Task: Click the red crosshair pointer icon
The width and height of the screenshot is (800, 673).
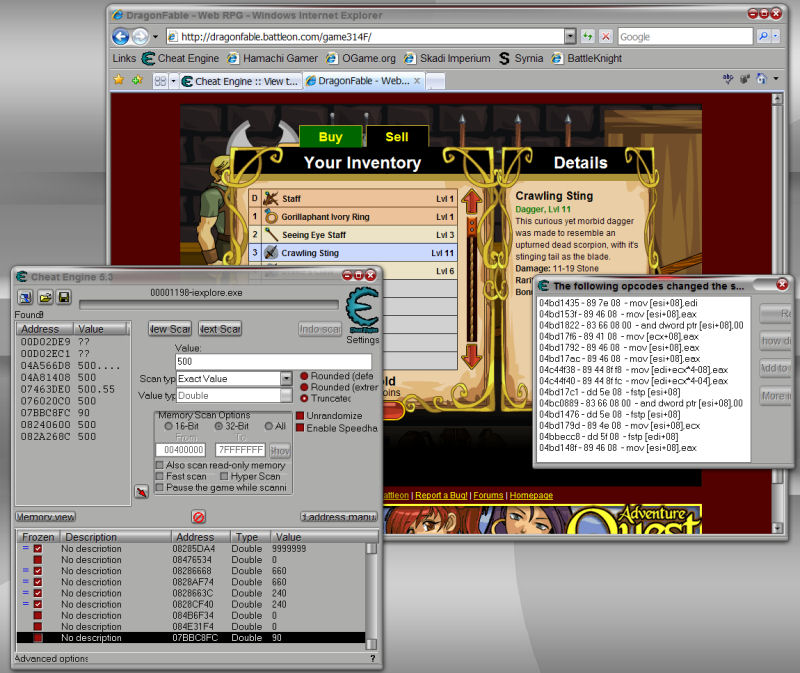Action: (x=142, y=492)
